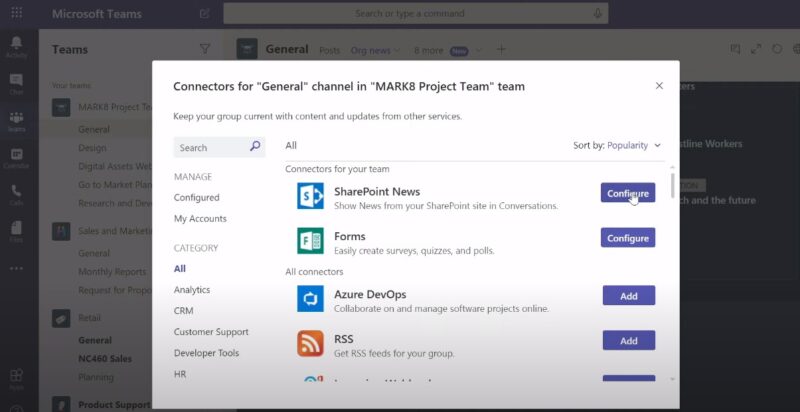Configure the Forms connector
800x412 pixels.
[x=628, y=238]
